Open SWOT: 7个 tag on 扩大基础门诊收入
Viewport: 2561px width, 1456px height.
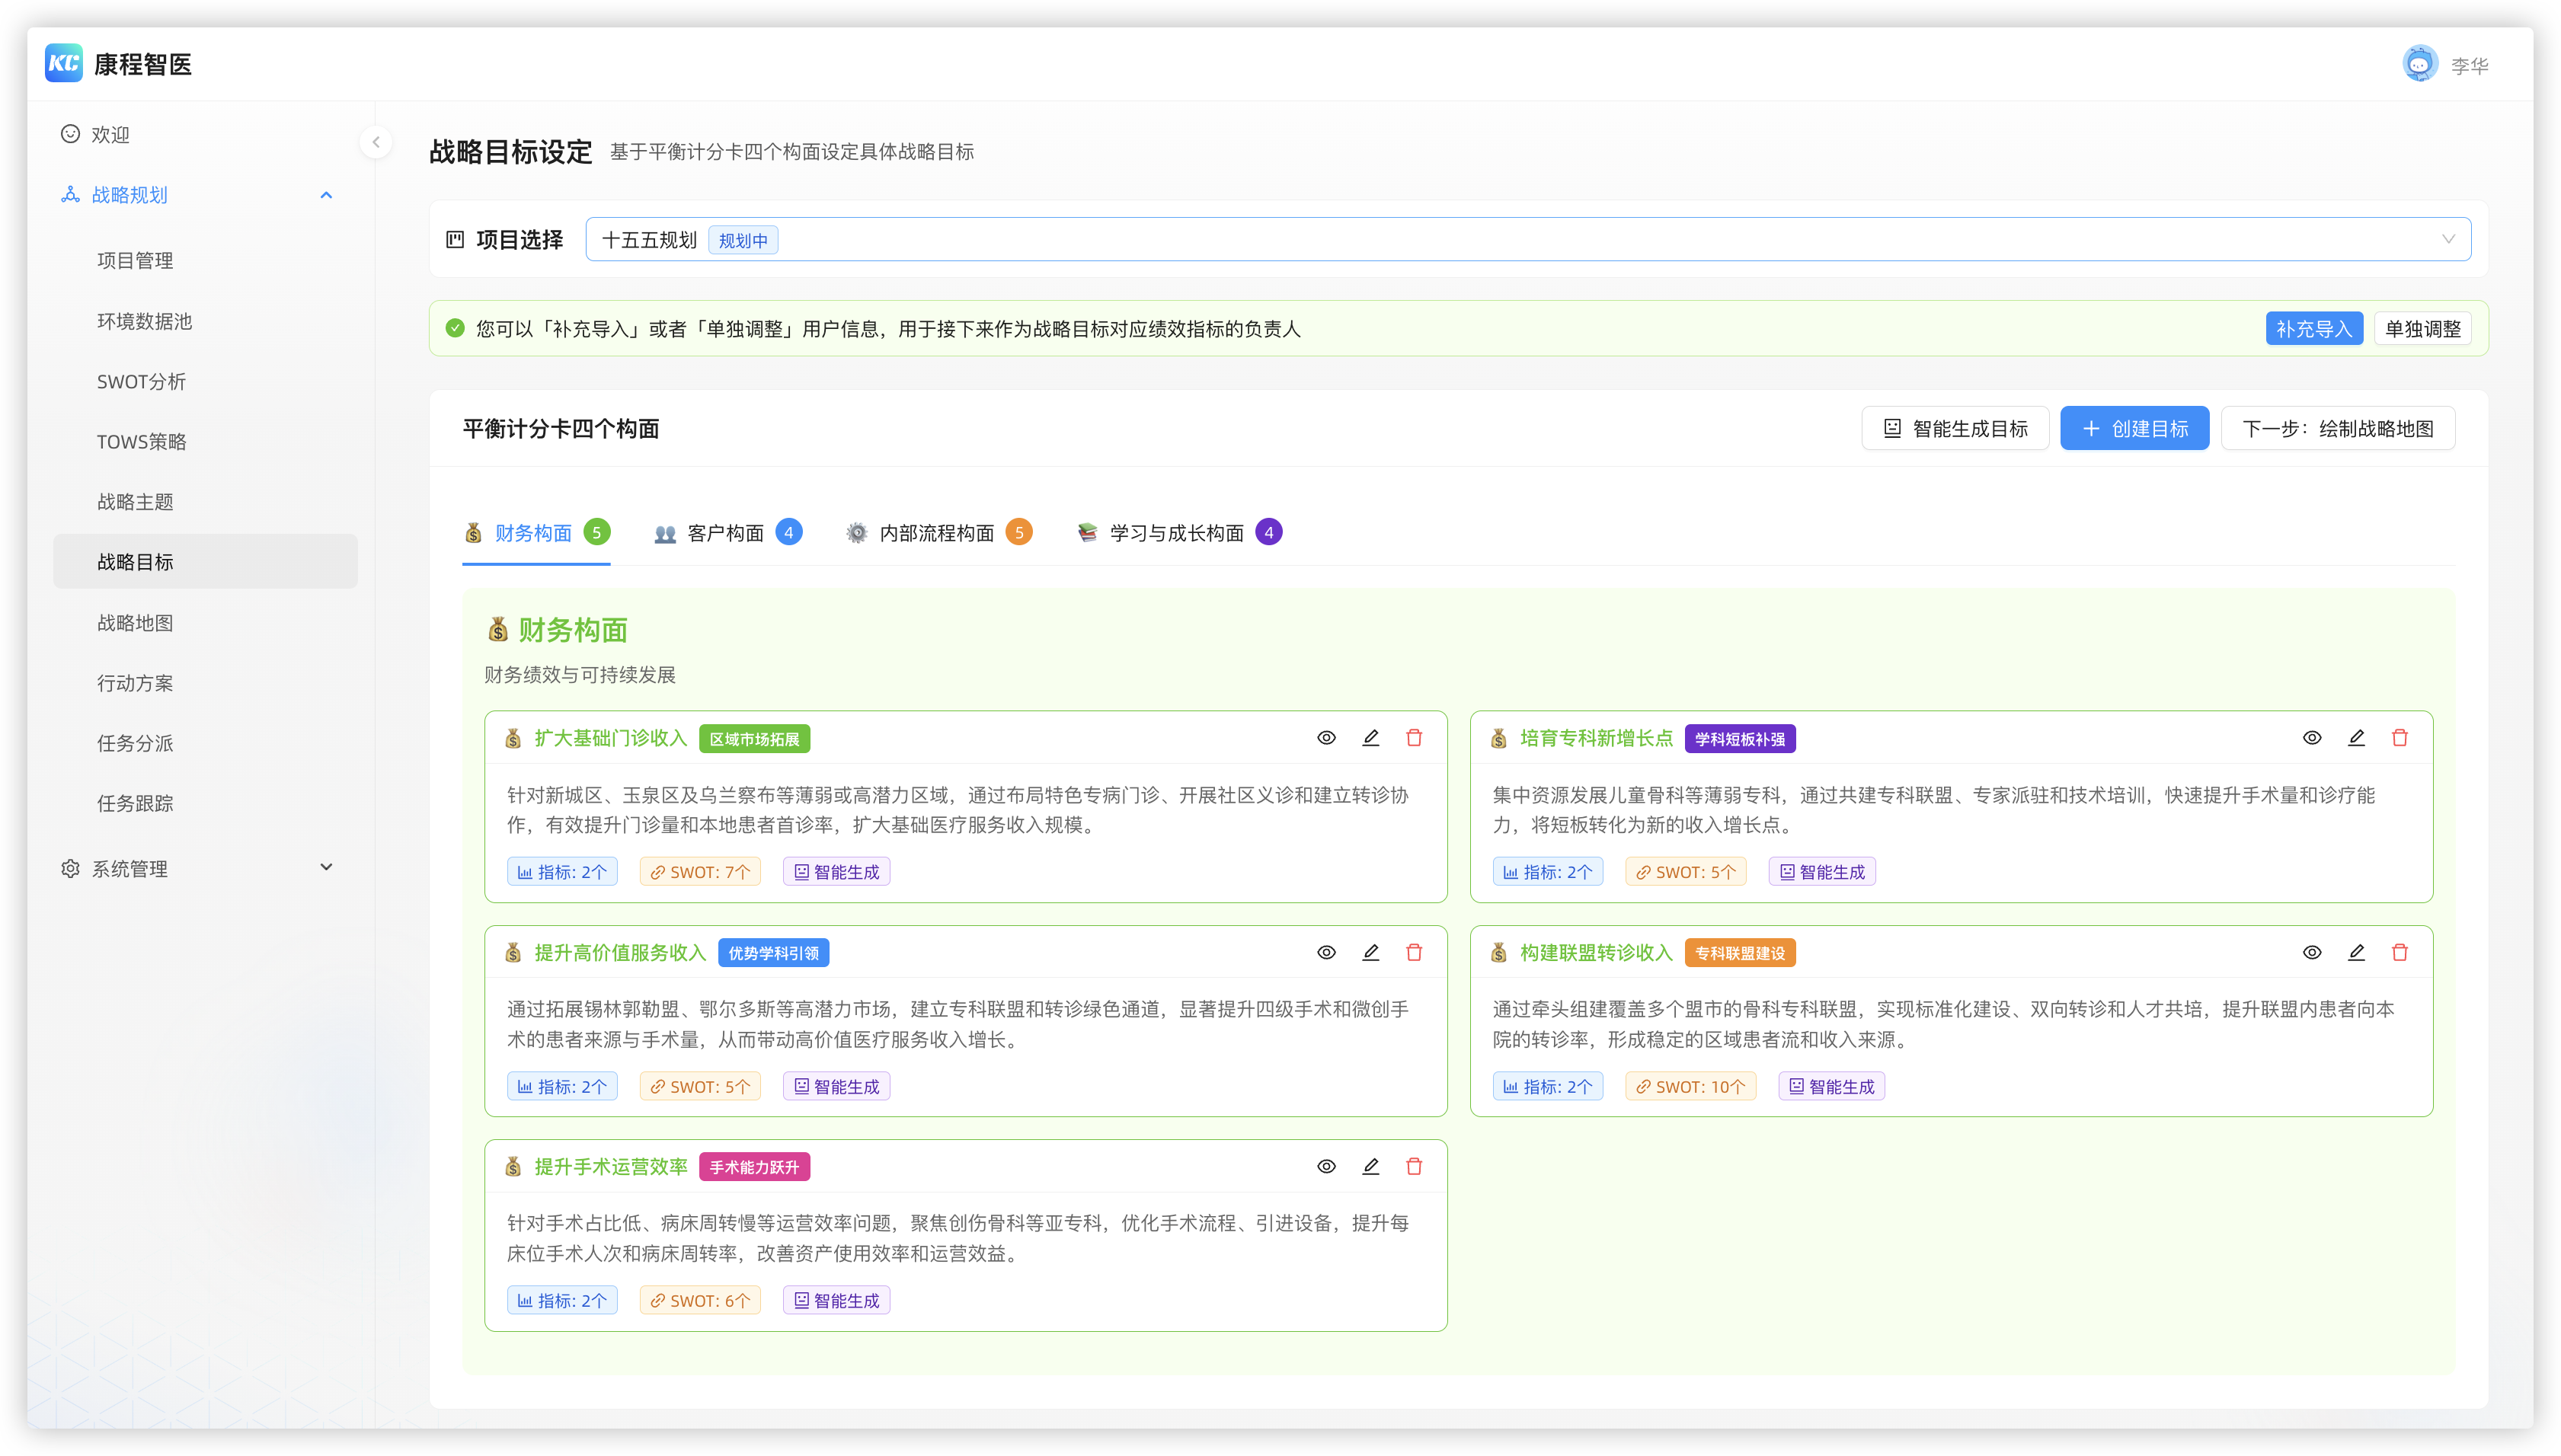[700, 872]
